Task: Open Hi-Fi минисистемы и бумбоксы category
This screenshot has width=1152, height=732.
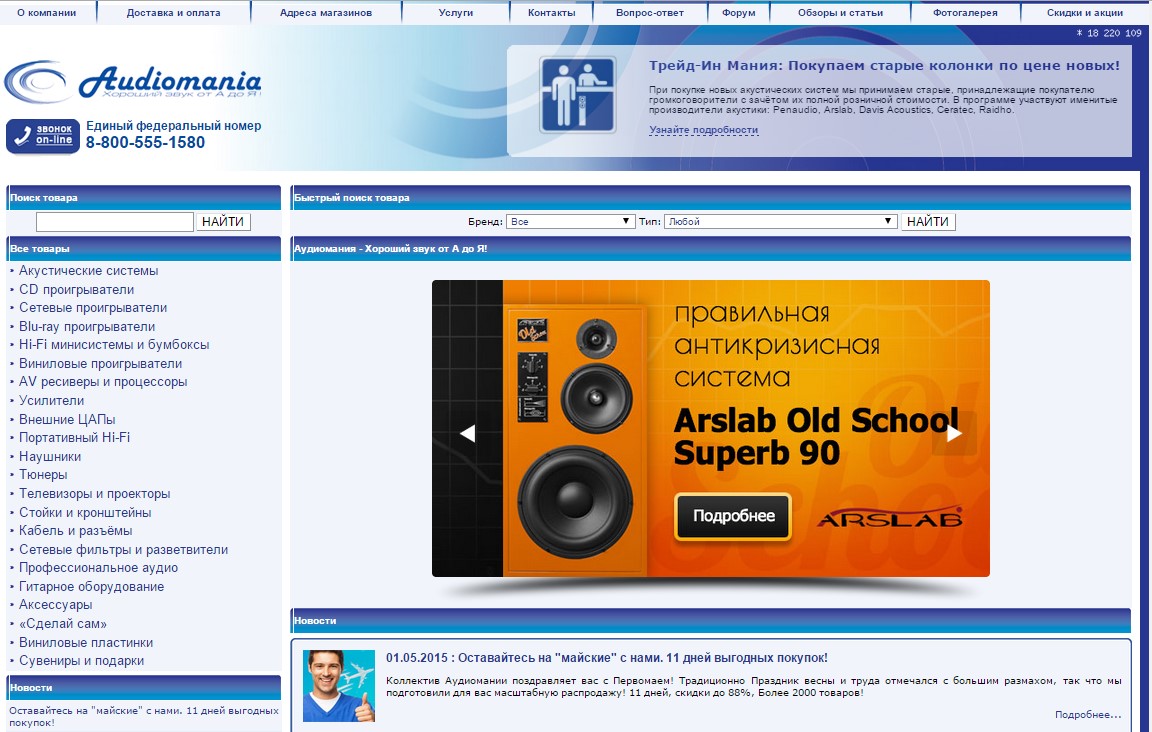Action: (114, 345)
